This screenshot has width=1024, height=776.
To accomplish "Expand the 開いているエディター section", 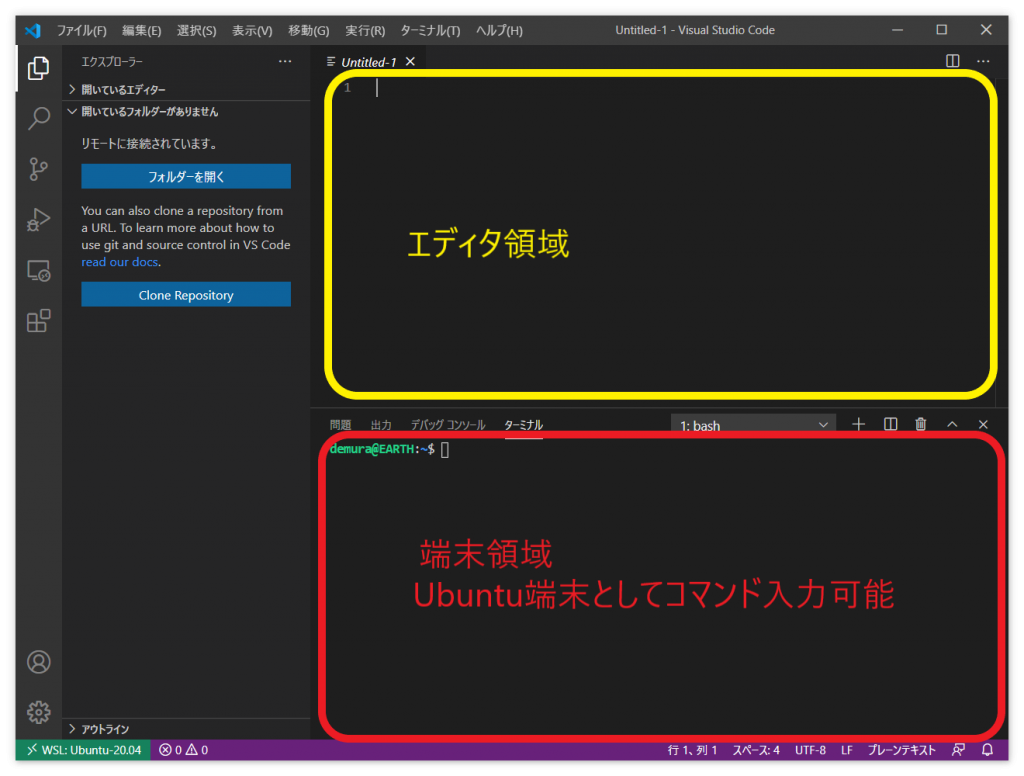I will click(123, 90).
